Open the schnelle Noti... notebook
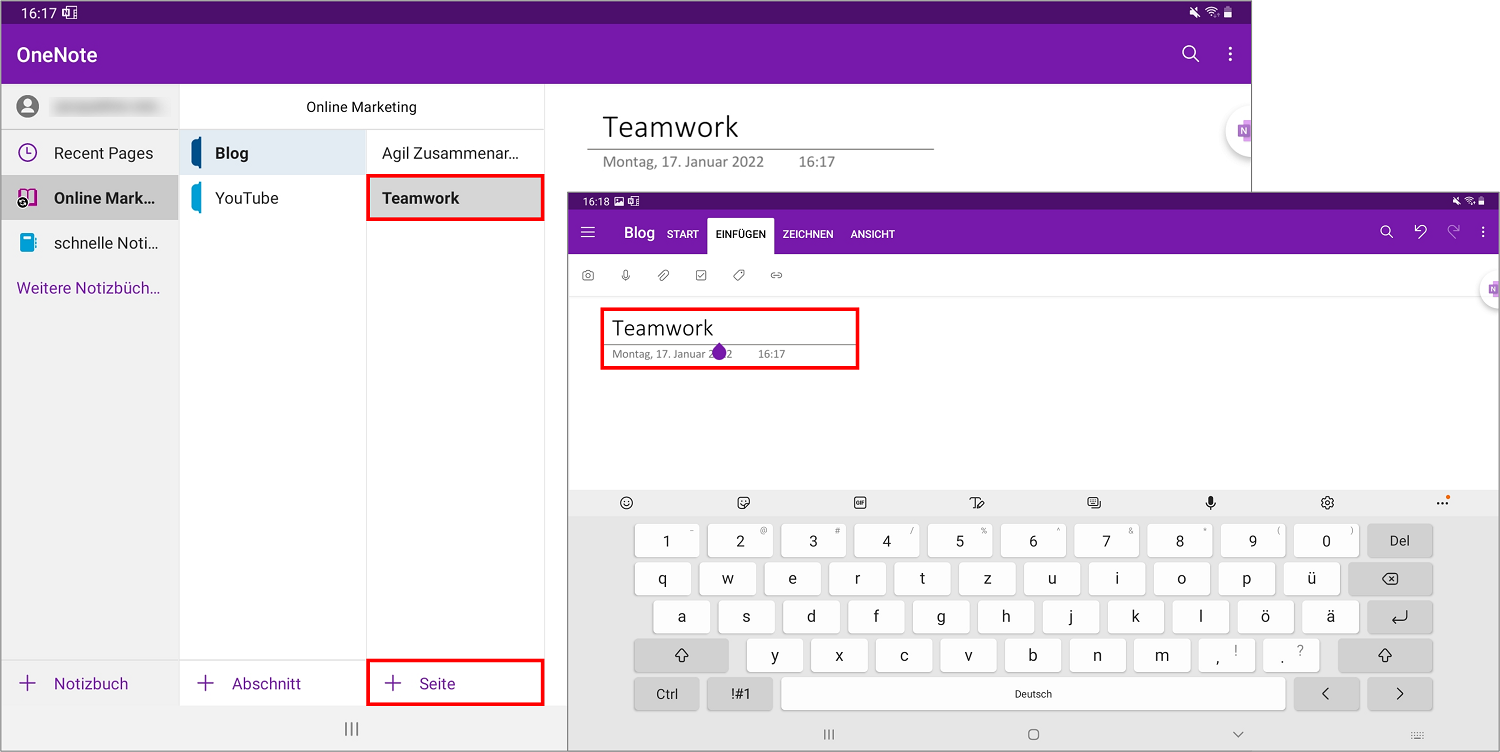 [x=90, y=243]
